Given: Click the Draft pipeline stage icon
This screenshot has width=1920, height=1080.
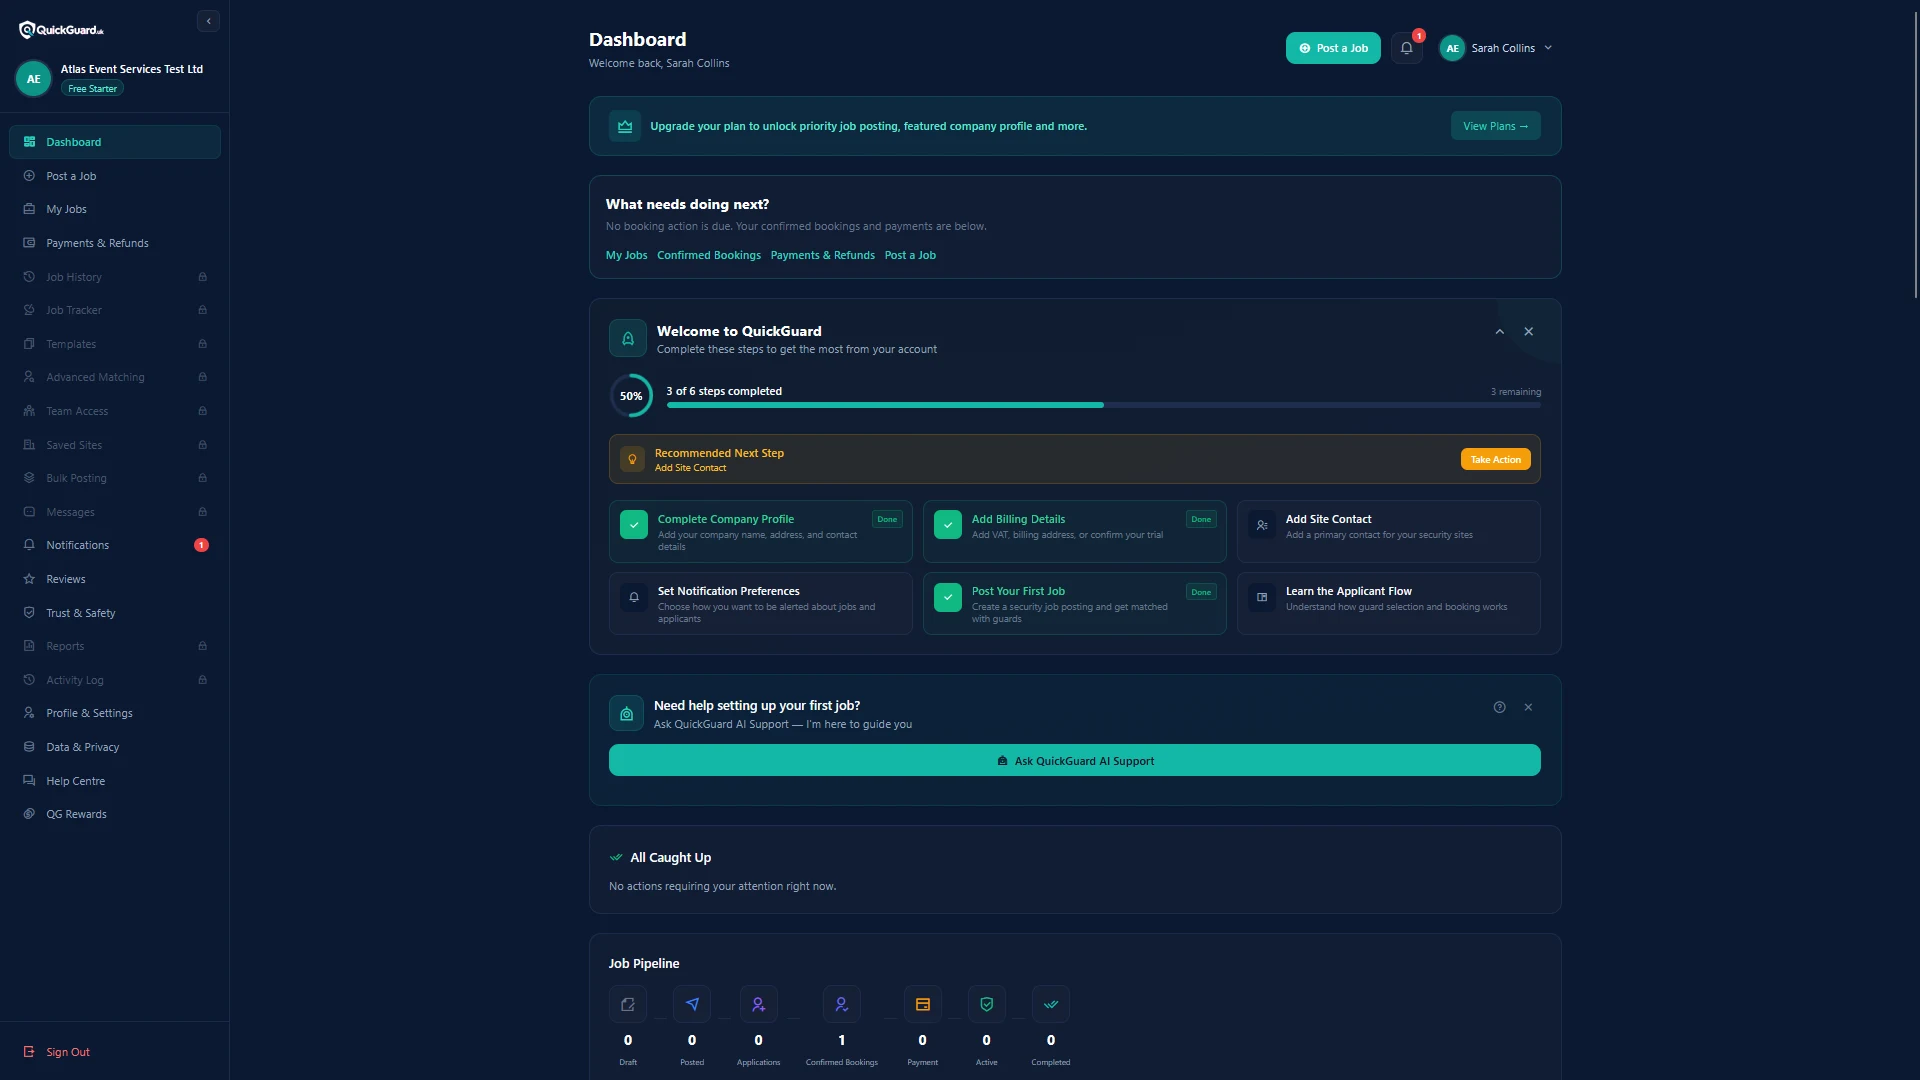Looking at the screenshot, I should (628, 1004).
